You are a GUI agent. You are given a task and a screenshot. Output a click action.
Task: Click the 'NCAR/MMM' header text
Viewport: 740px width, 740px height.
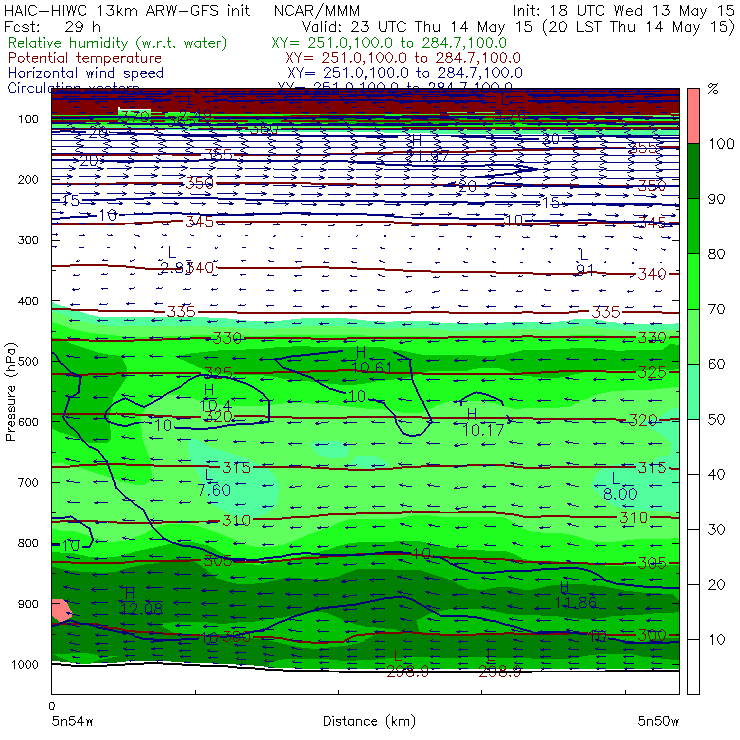(x=317, y=11)
